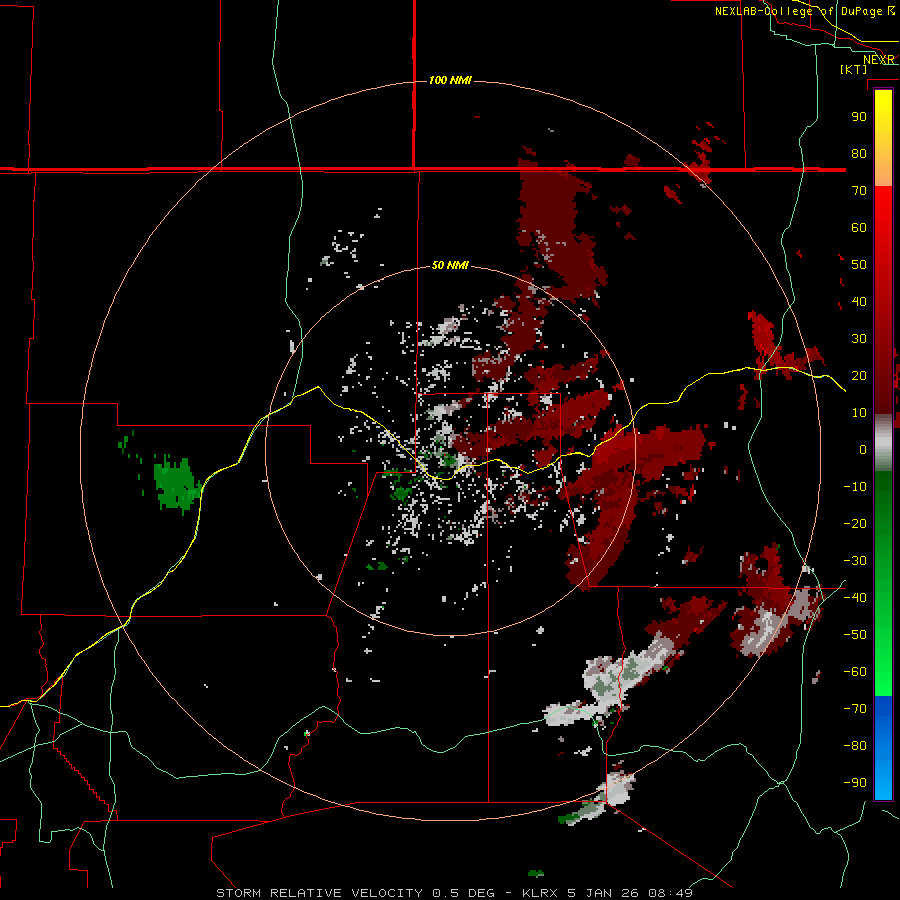Click the 30 value on the velocity scale
Image resolution: width=900 pixels, height=900 pixels.
(x=859, y=339)
